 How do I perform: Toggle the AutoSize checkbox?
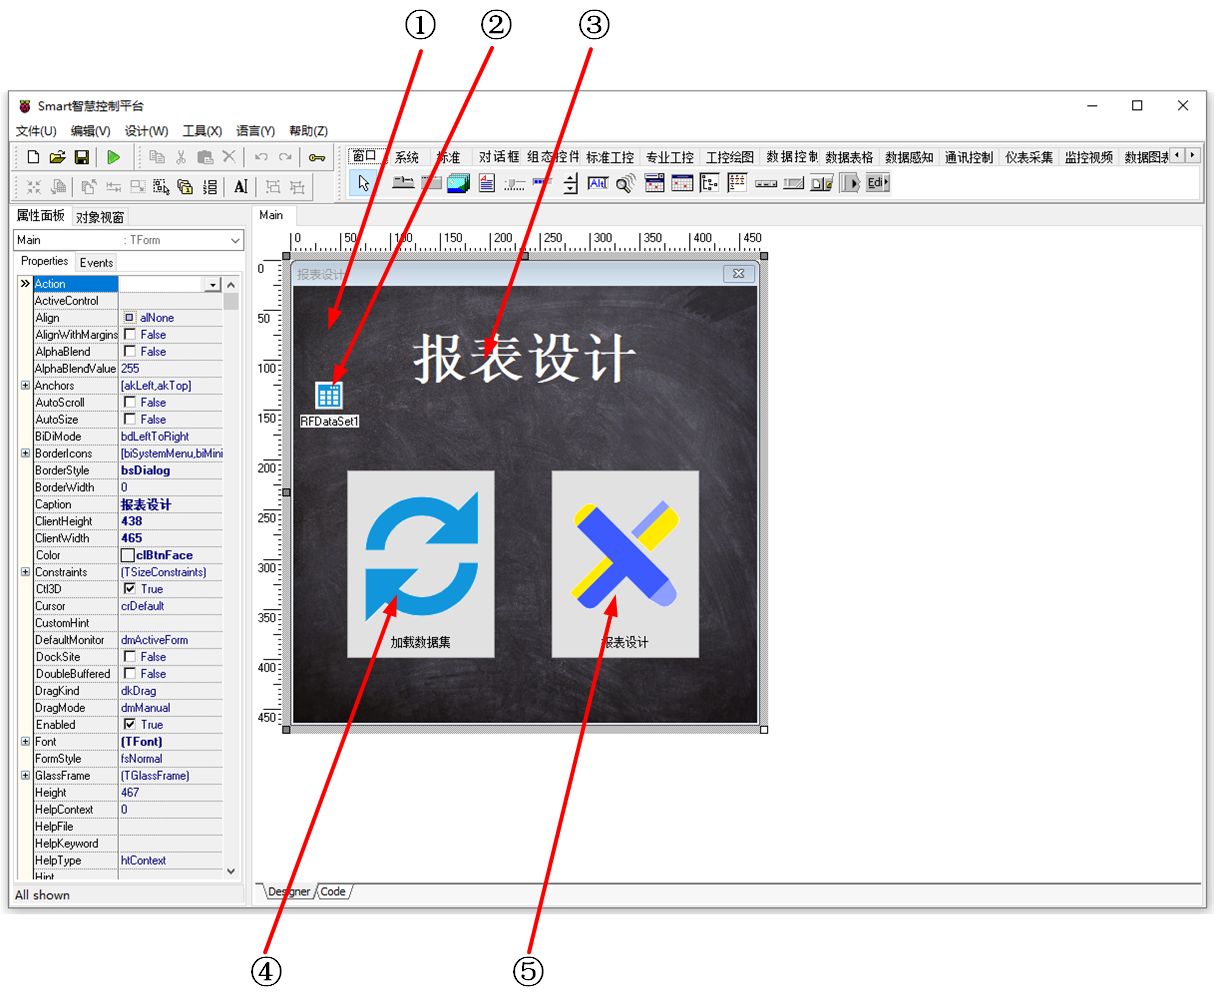[x=129, y=420]
